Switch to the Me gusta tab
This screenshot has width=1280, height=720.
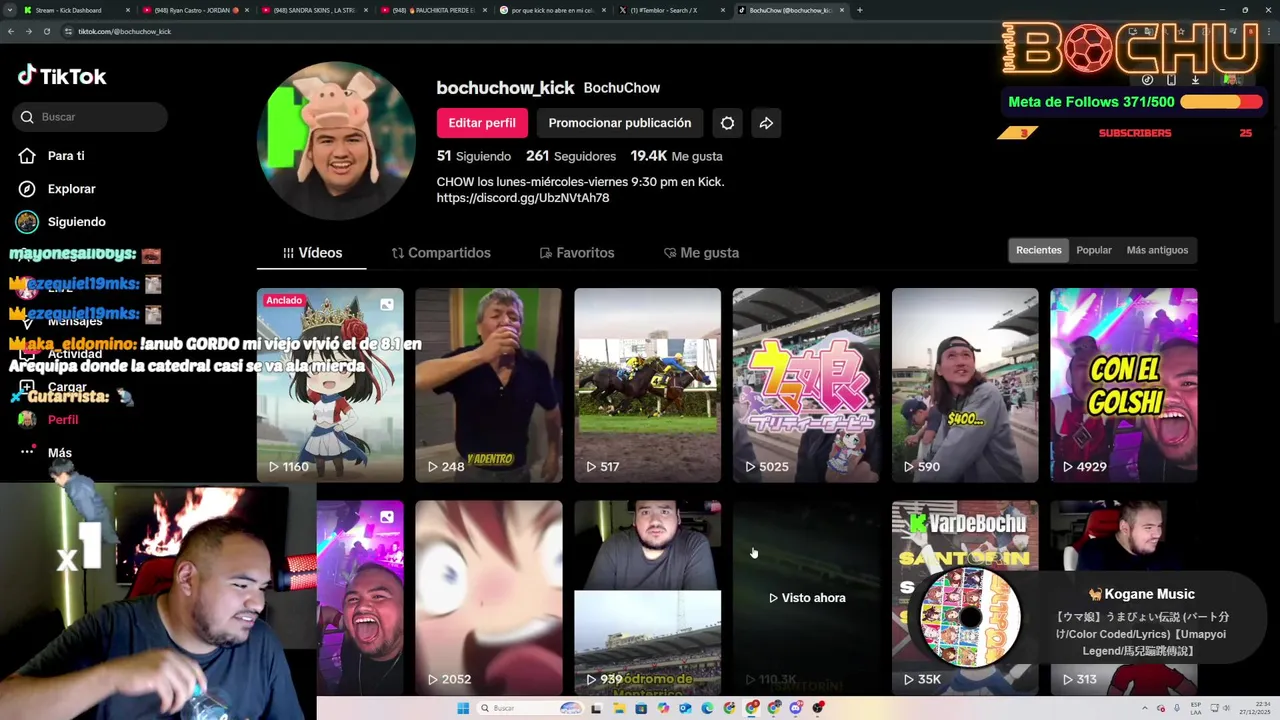(x=701, y=253)
